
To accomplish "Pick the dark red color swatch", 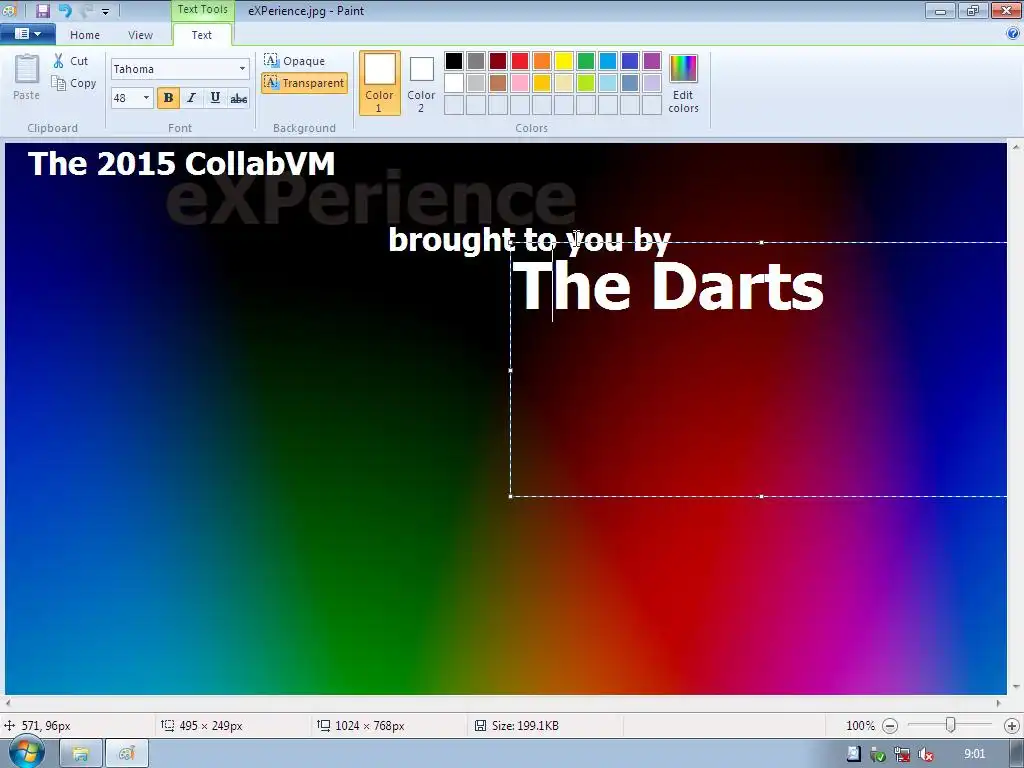I will click(498, 61).
